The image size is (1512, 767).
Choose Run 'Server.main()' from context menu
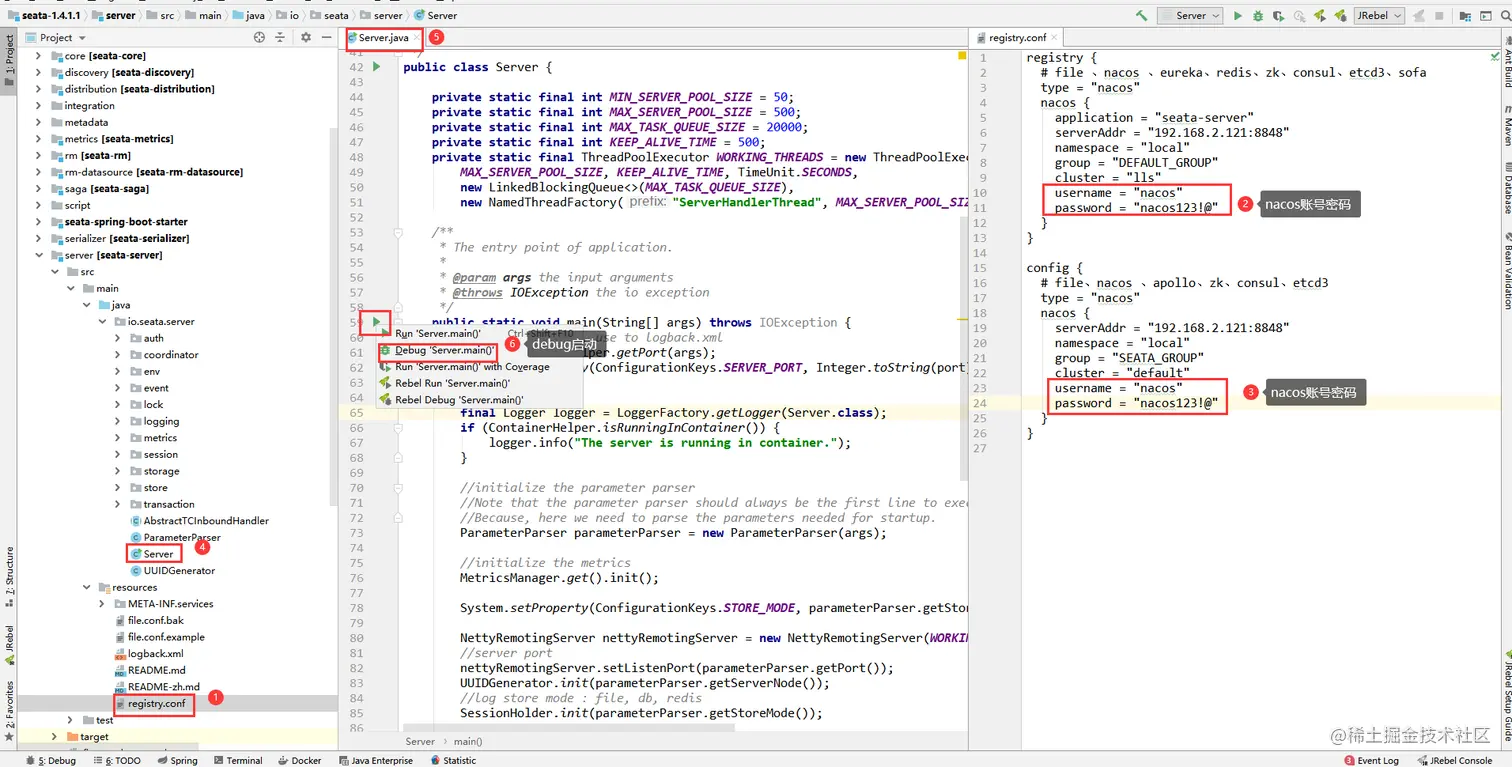pyautogui.click(x=481, y=334)
